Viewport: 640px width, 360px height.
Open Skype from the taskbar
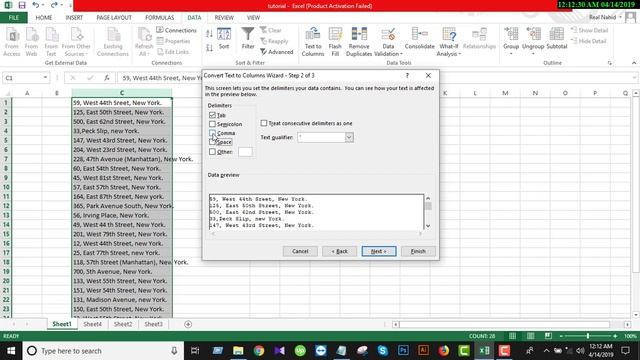[x=382, y=351]
